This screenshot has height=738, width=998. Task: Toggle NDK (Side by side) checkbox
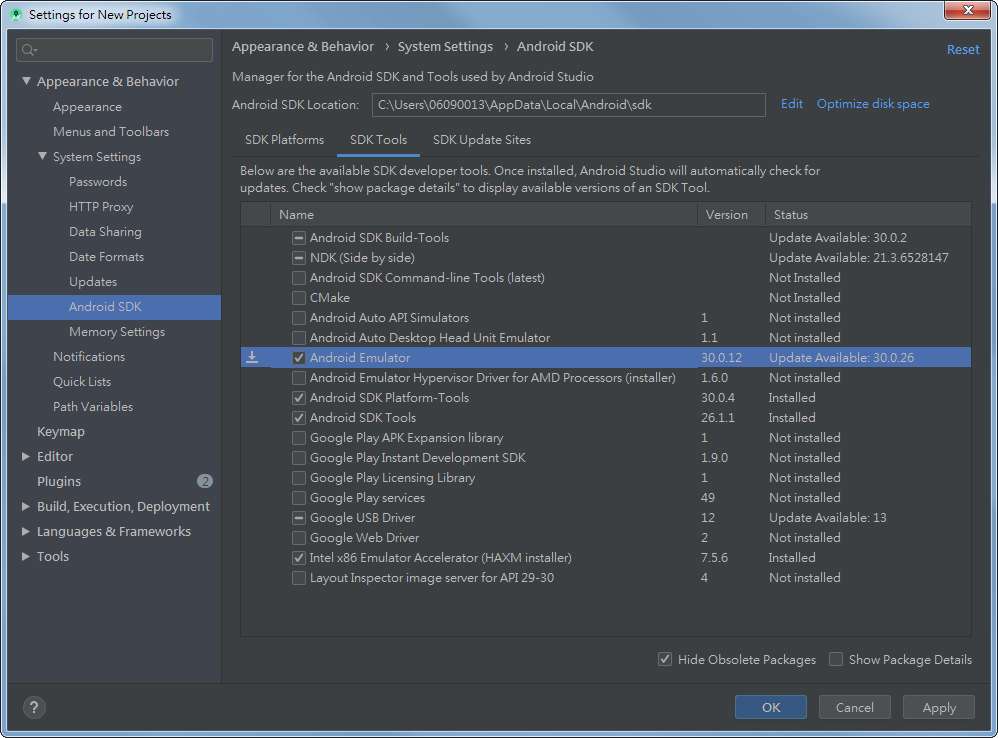[299, 258]
